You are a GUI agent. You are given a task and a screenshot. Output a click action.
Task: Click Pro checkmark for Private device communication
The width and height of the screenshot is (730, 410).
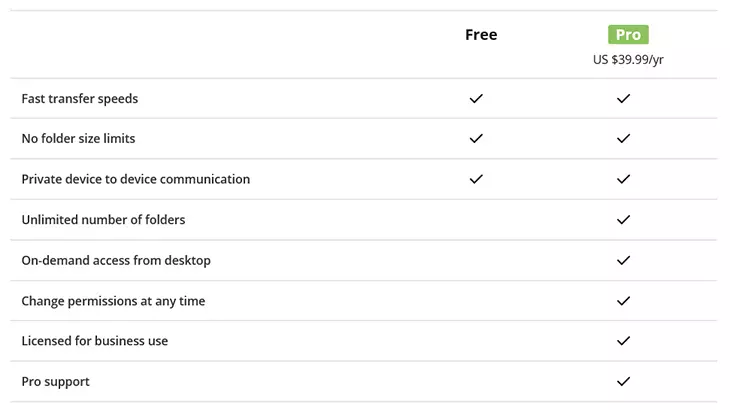623,179
